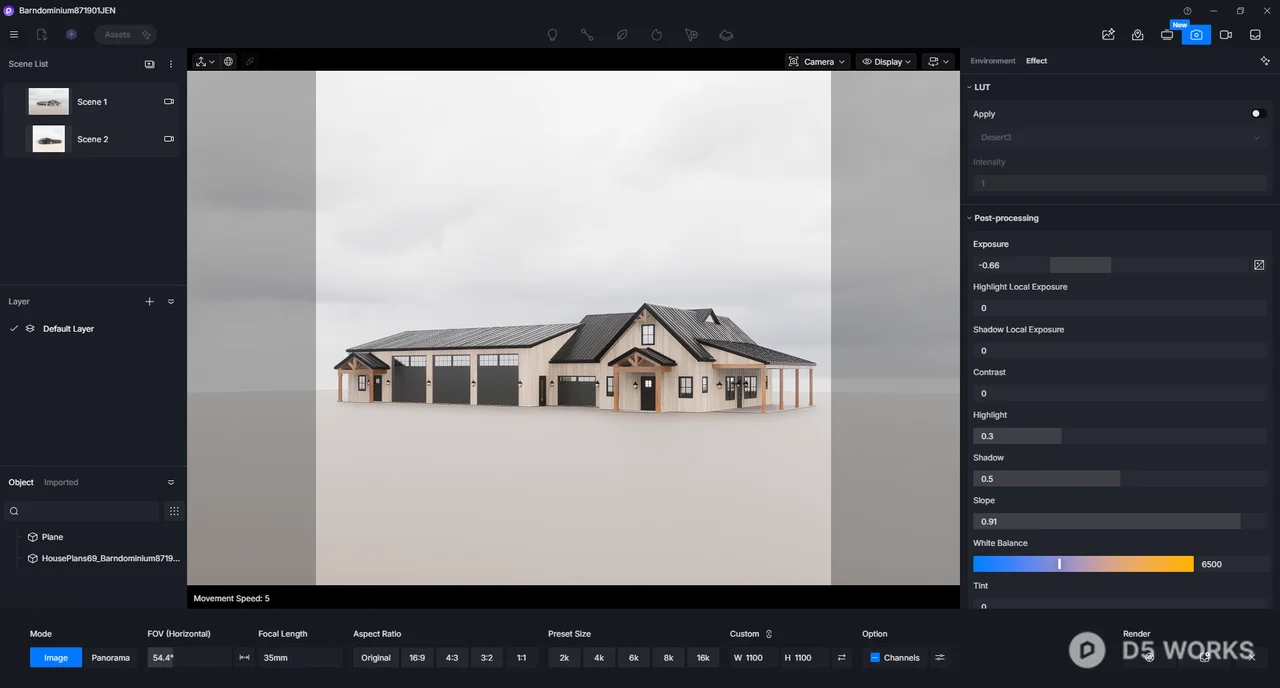
Task: Open the Display dropdown
Action: tap(886, 62)
